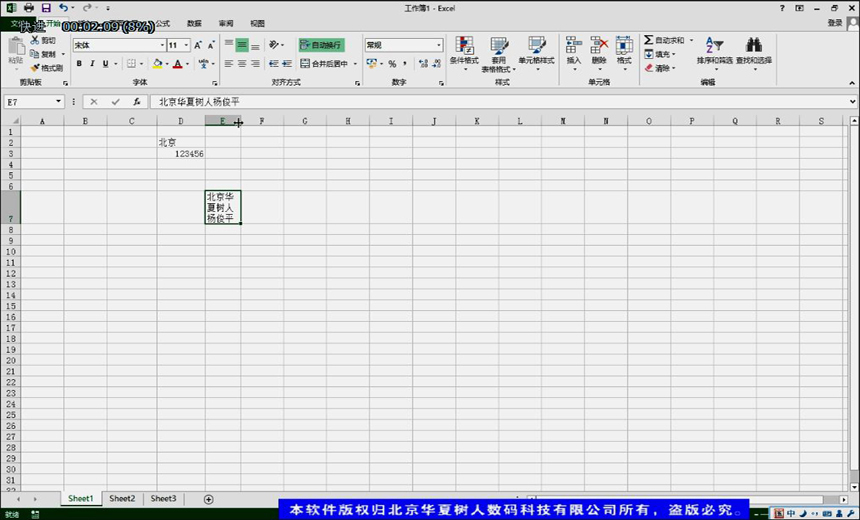This screenshot has width=860, height=520.
Task: Open the 宋体 font name dropdown
Action: (x=162, y=45)
